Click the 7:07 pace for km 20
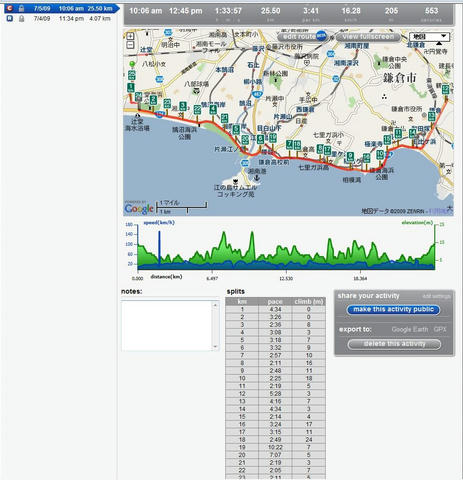 pyautogui.click(x=275, y=455)
